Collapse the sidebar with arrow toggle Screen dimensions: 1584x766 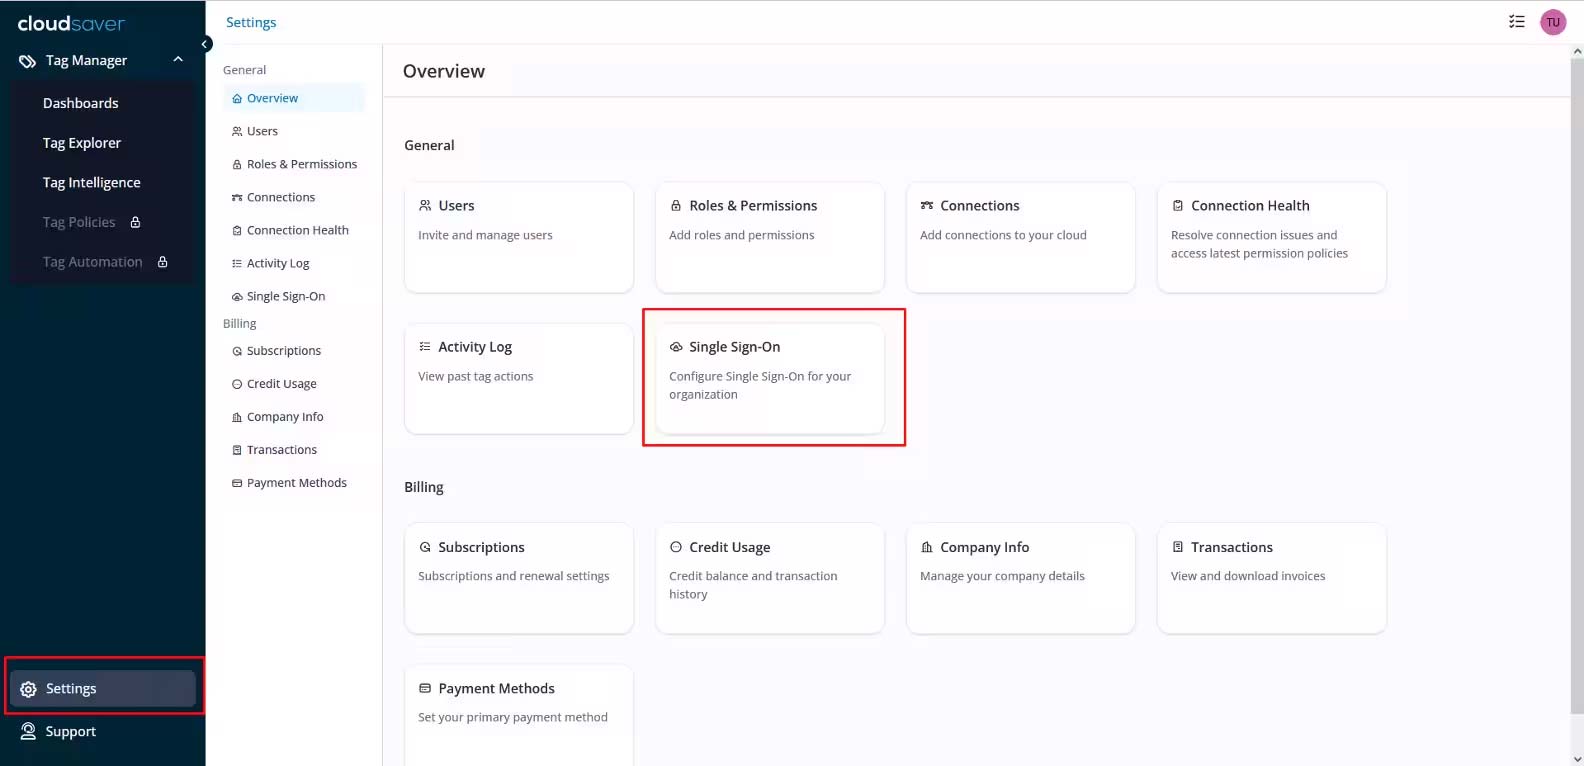point(205,44)
